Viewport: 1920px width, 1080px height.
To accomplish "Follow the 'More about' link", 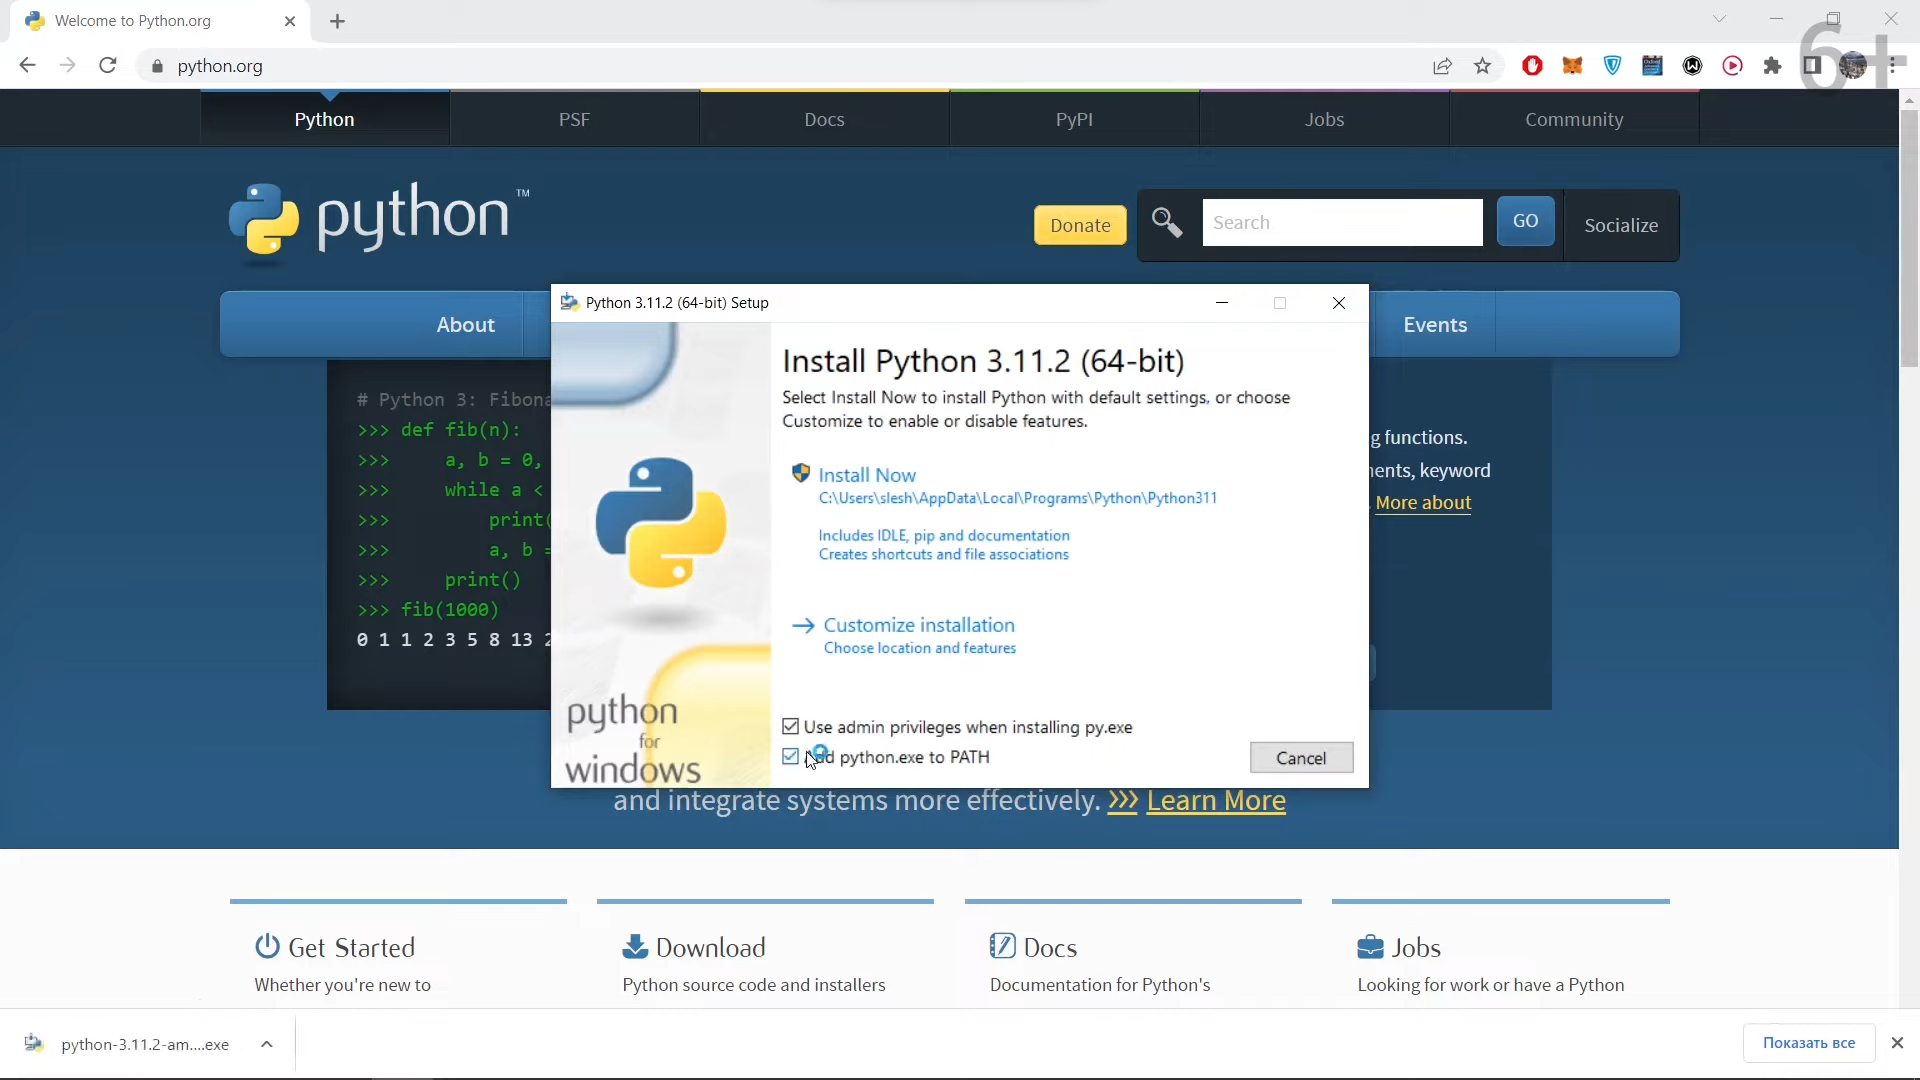I will coord(1423,503).
